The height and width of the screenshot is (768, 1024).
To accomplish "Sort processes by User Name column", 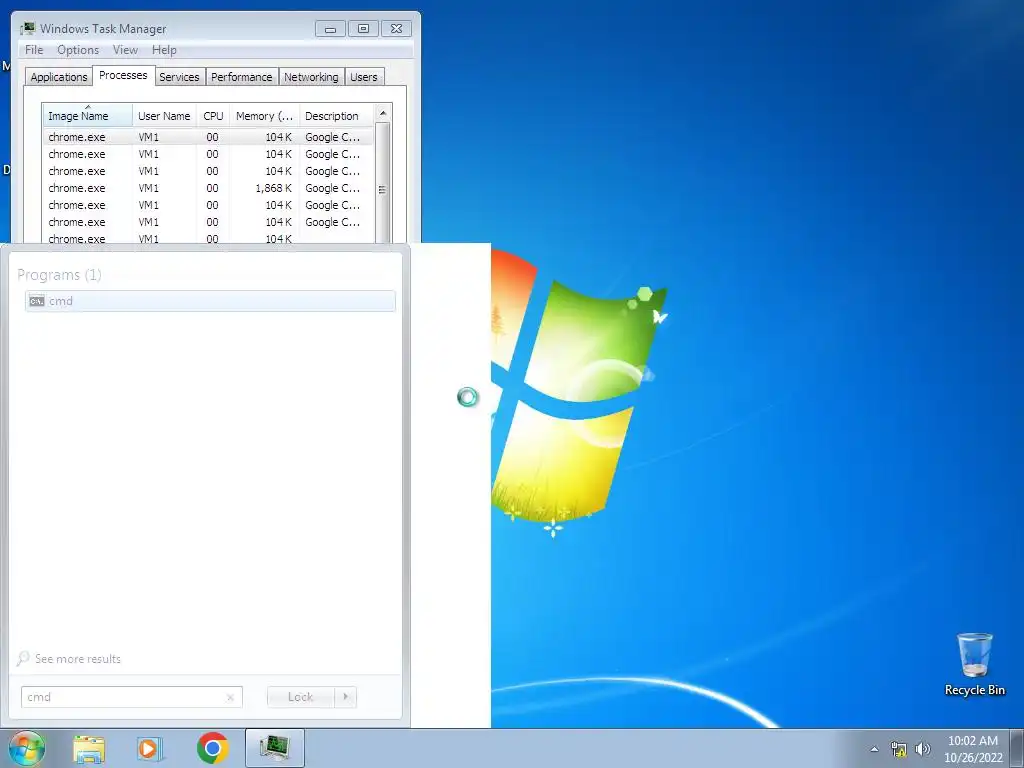I will 164,116.
